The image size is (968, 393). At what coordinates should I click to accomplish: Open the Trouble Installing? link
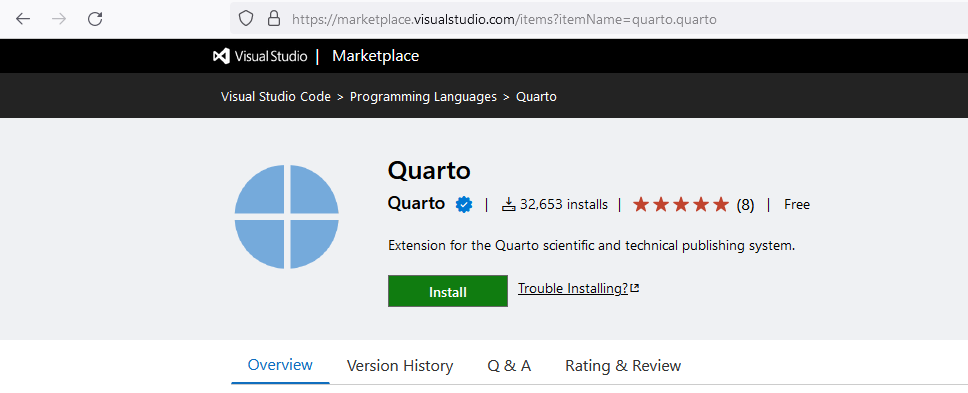pyautogui.click(x=573, y=288)
